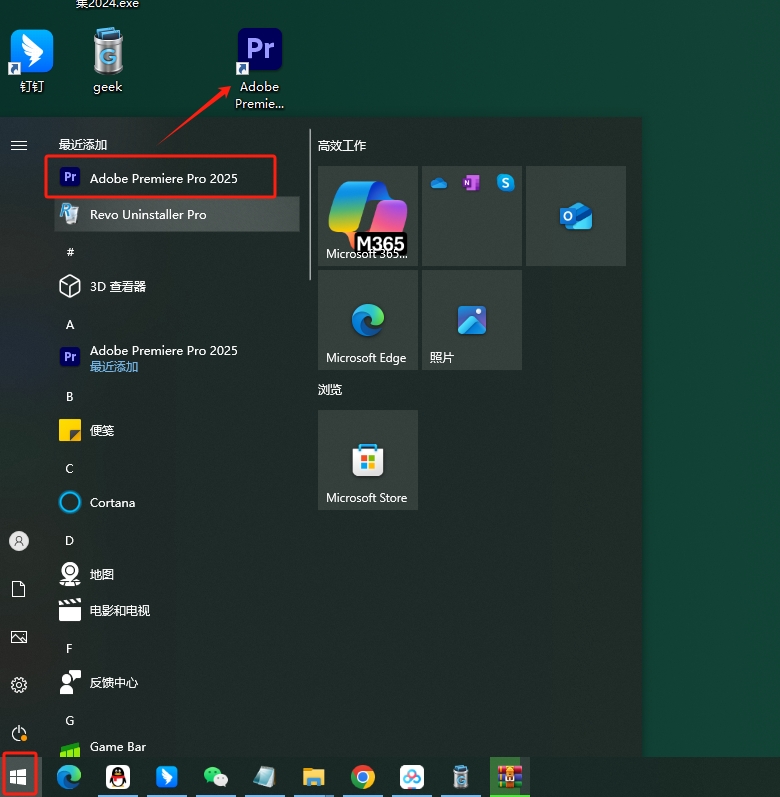
Task: Launch the Photos (照片) tile
Action: pos(471,320)
